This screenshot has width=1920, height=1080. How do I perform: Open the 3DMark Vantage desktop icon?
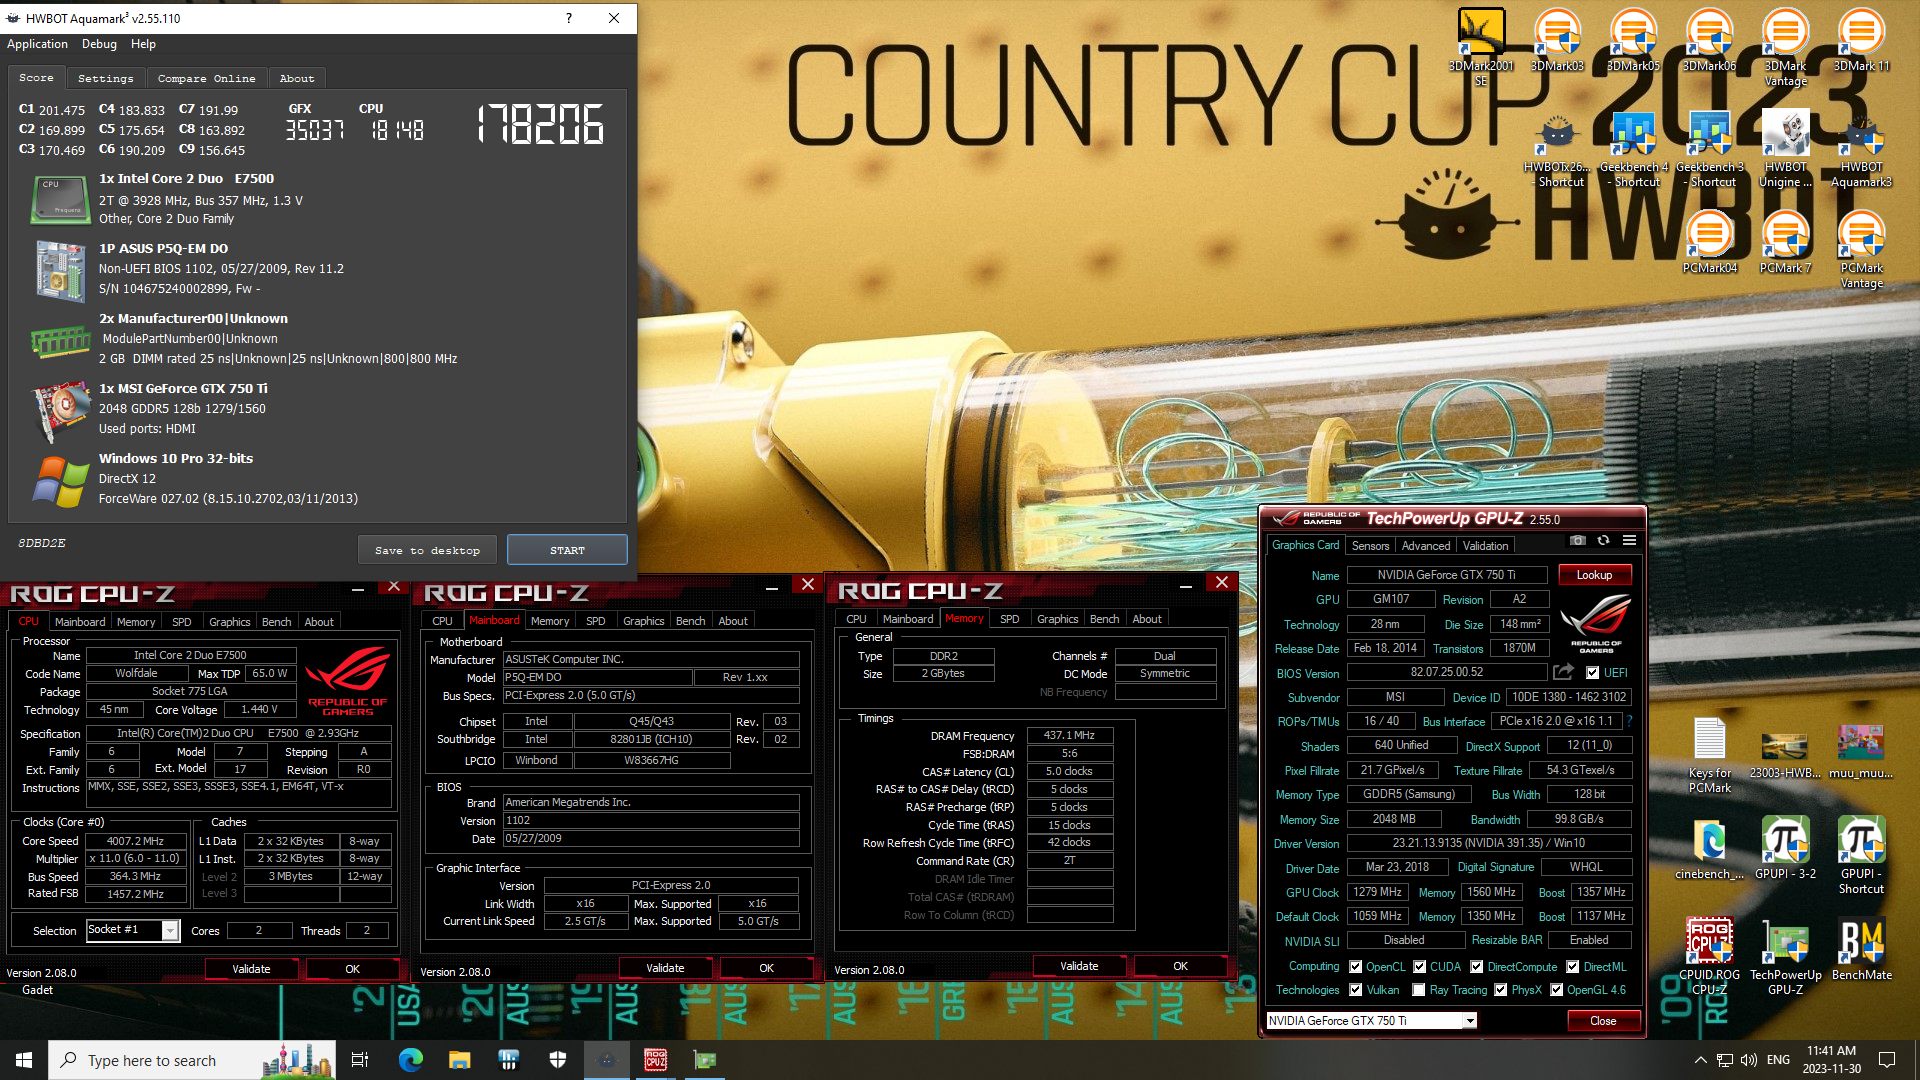[x=1785, y=47]
